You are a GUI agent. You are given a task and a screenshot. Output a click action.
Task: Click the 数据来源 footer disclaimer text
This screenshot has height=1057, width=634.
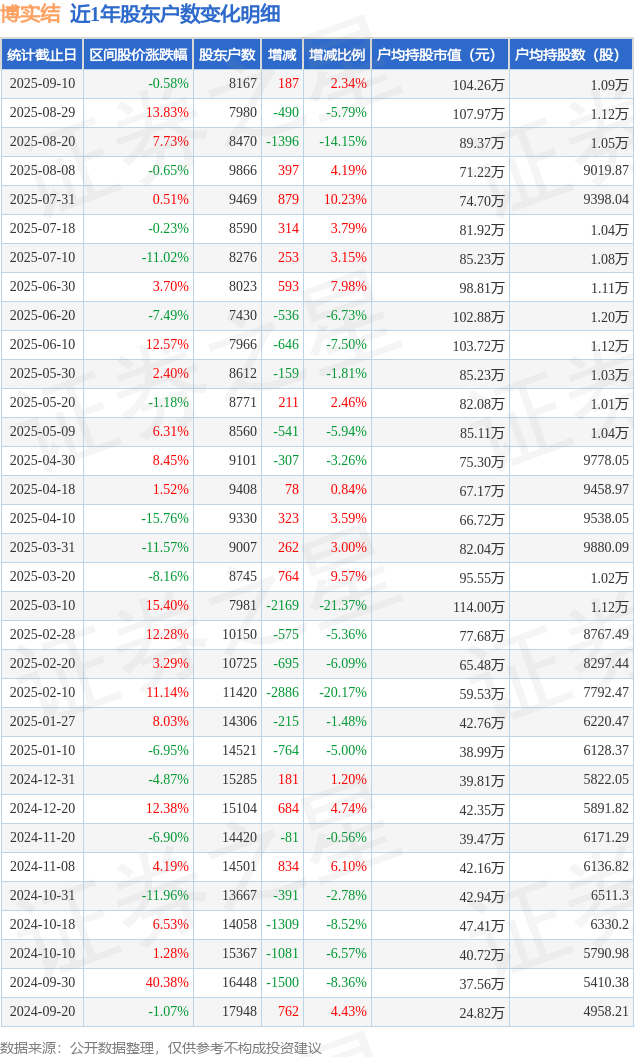[x=161, y=1047]
